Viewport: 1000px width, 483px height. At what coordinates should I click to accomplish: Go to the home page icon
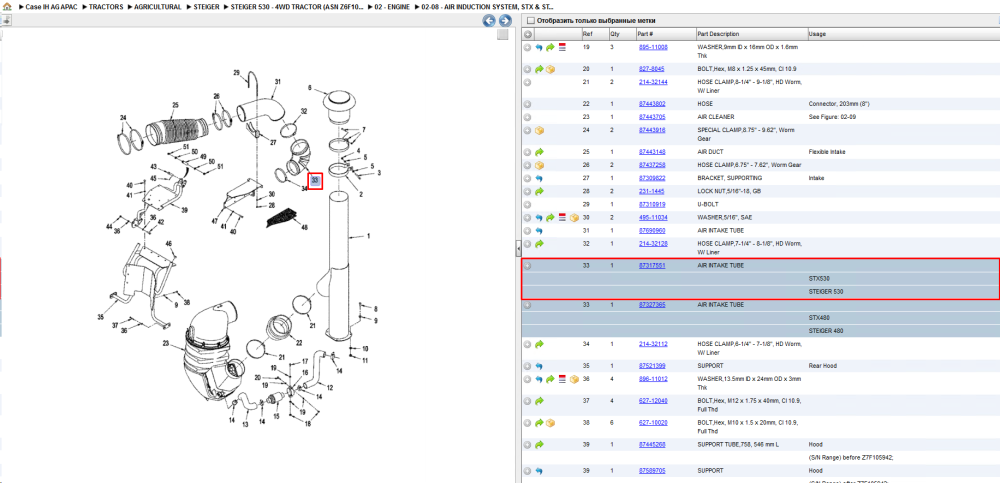(6, 6)
